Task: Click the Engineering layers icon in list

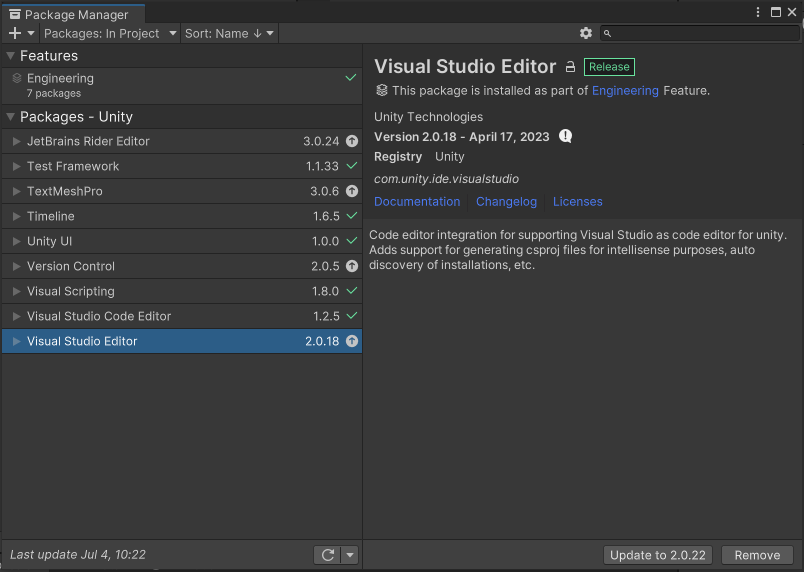Action: (17, 78)
